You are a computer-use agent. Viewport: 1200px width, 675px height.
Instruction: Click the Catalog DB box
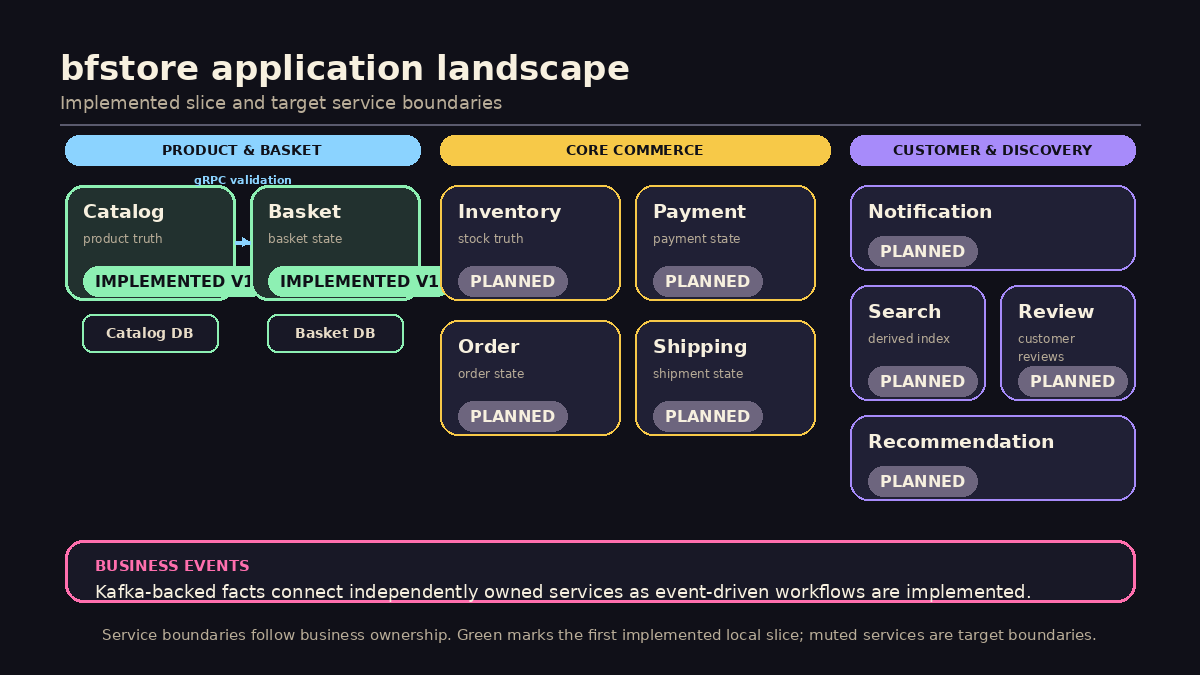pos(150,333)
